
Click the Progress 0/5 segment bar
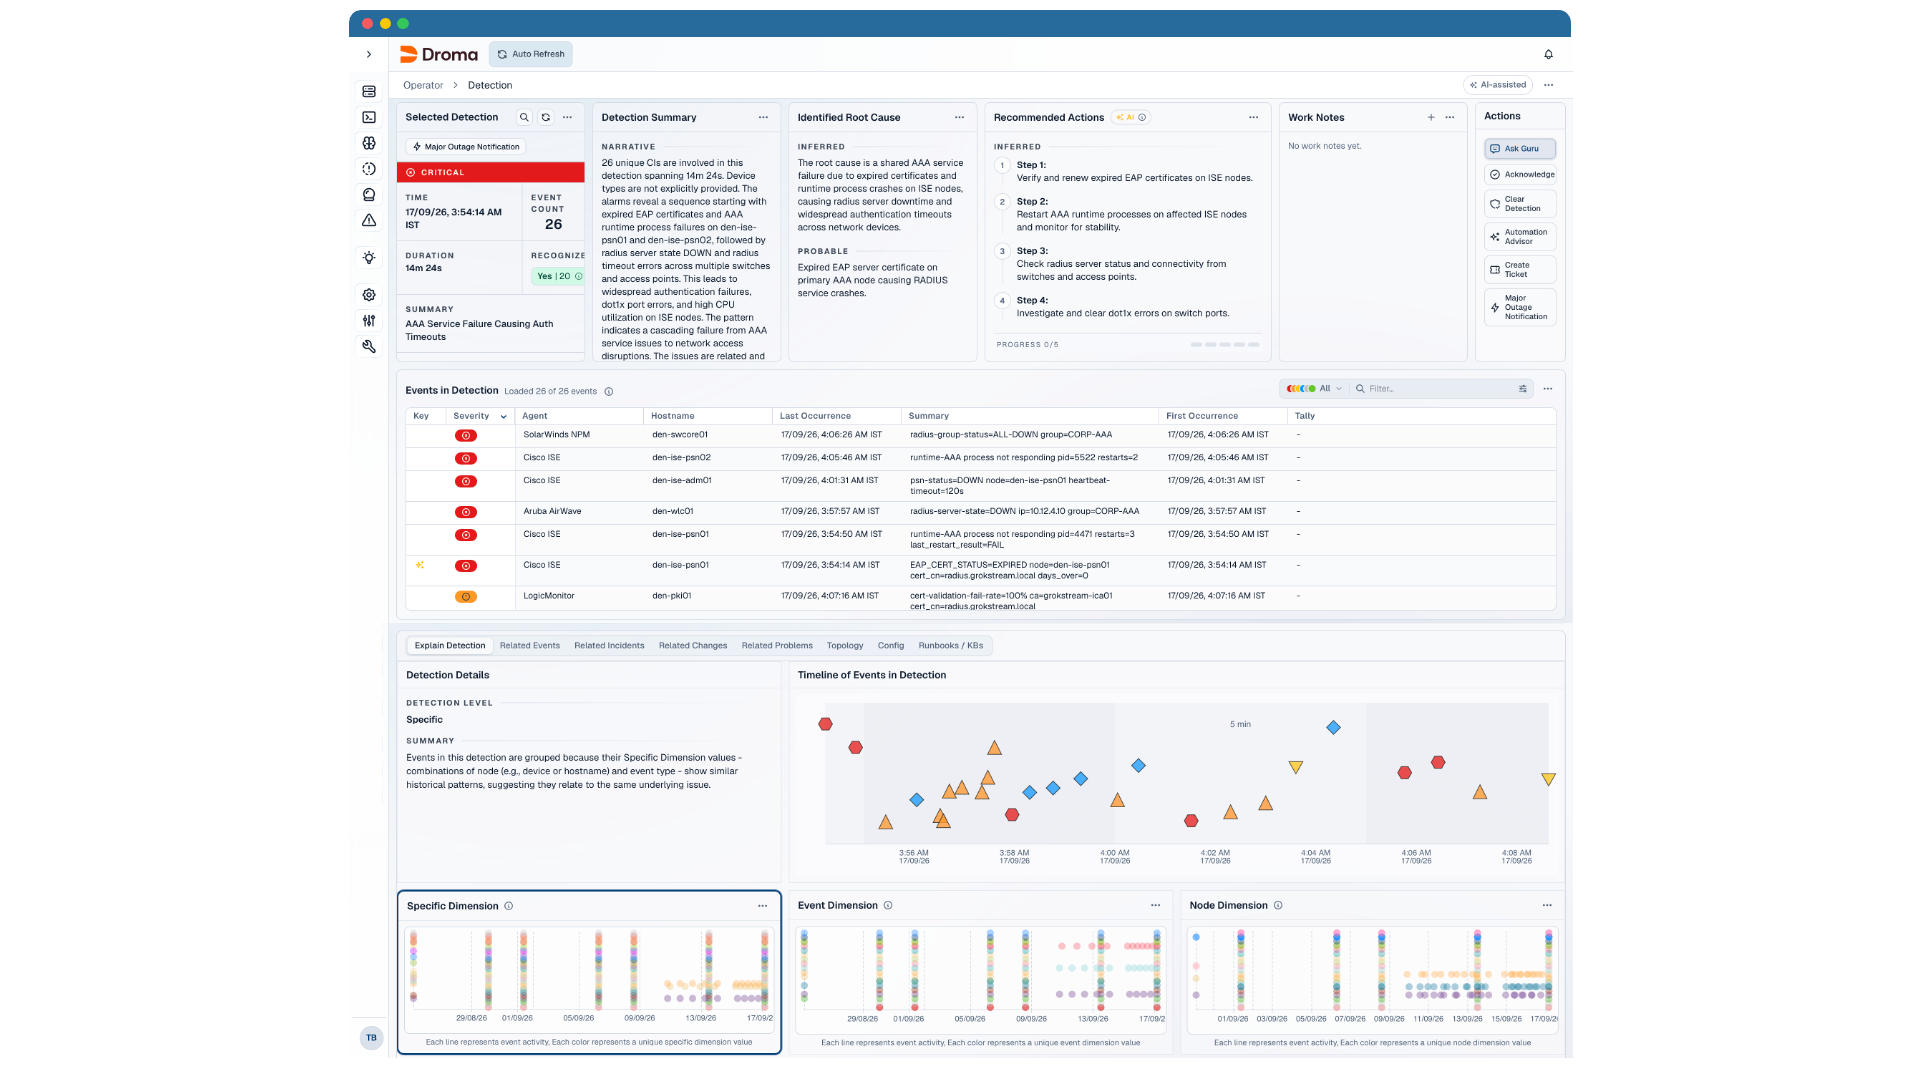[1225, 344]
